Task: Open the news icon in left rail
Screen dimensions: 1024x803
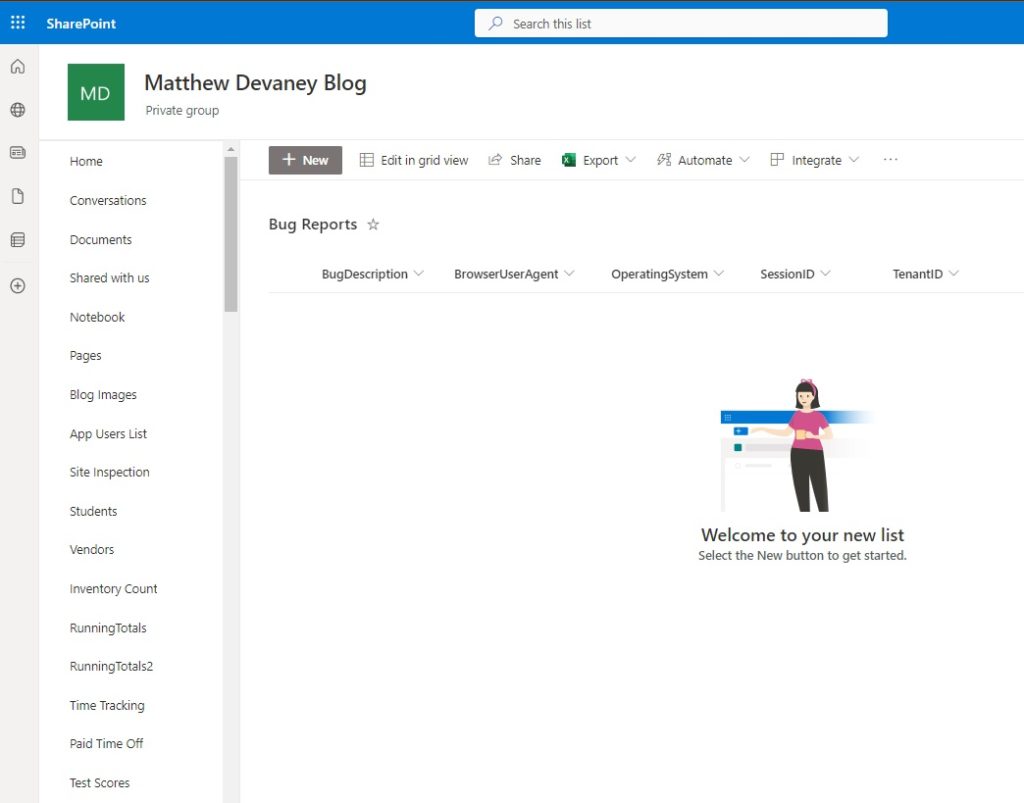Action: pyautogui.click(x=18, y=153)
